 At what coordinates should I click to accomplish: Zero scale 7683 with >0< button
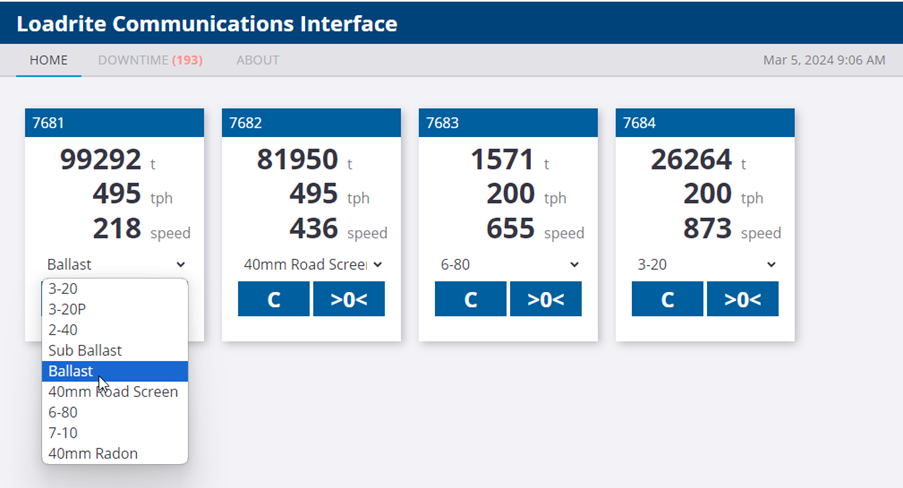click(546, 299)
